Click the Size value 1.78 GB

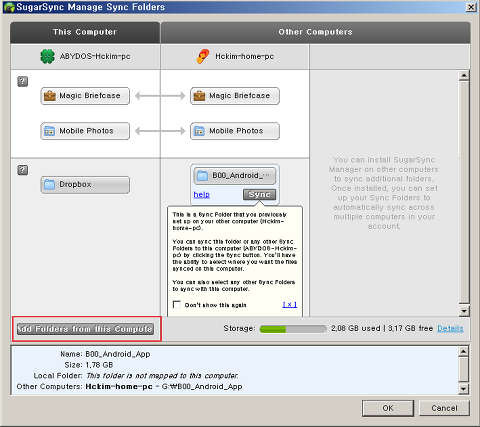[x=99, y=365]
